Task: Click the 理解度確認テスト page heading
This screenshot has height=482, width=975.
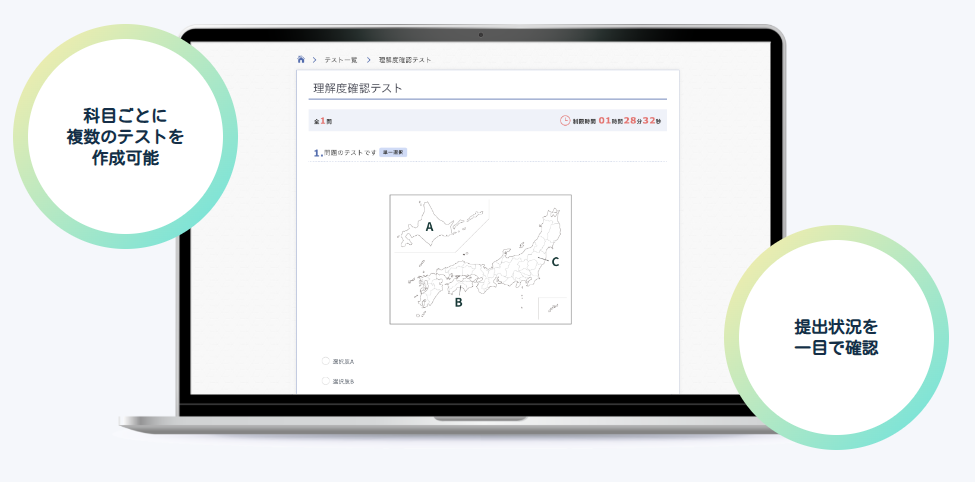Action: pyautogui.click(x=357, y=88)
